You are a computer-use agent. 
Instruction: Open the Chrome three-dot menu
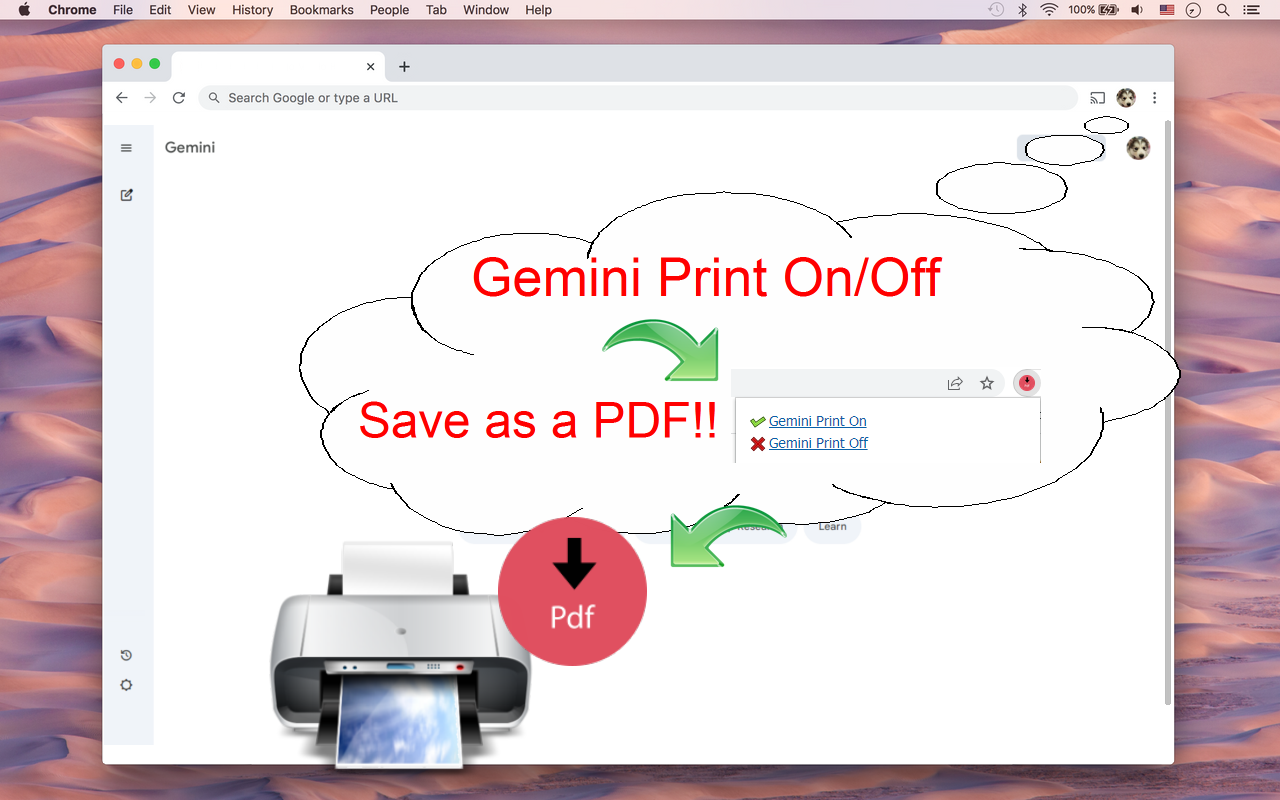(x=1155, y=97)
